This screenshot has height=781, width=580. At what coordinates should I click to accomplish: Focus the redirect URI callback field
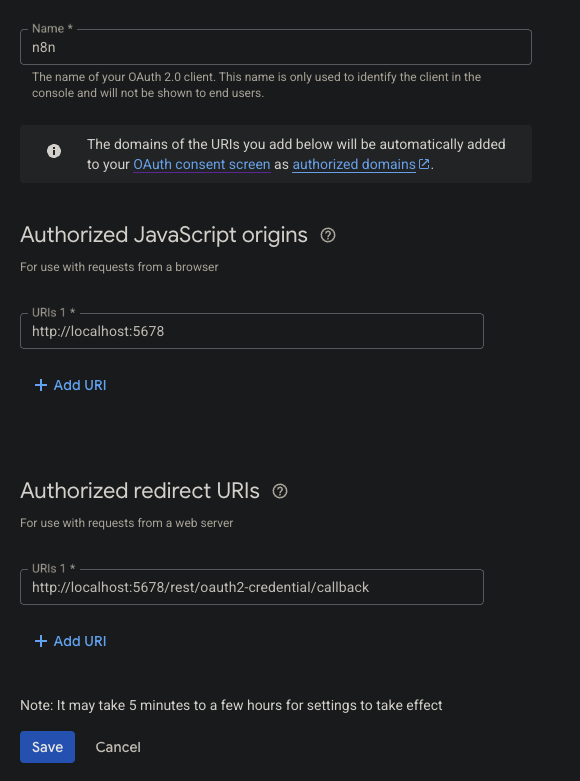click(x=252, y=587)
